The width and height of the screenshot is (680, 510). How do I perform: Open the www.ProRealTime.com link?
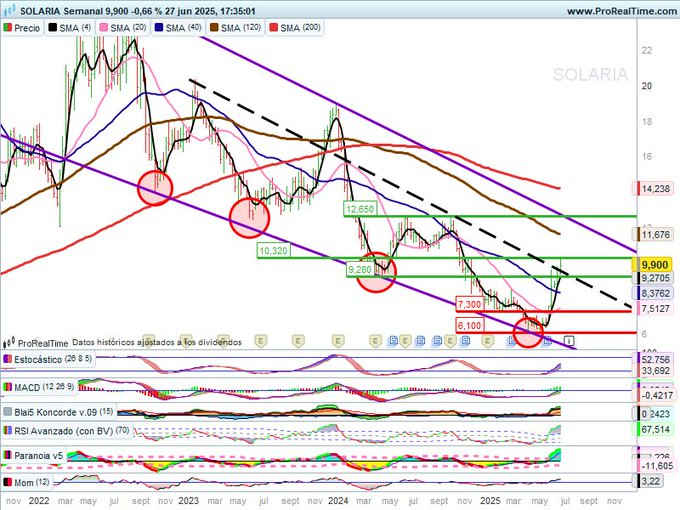pos(621,11)
